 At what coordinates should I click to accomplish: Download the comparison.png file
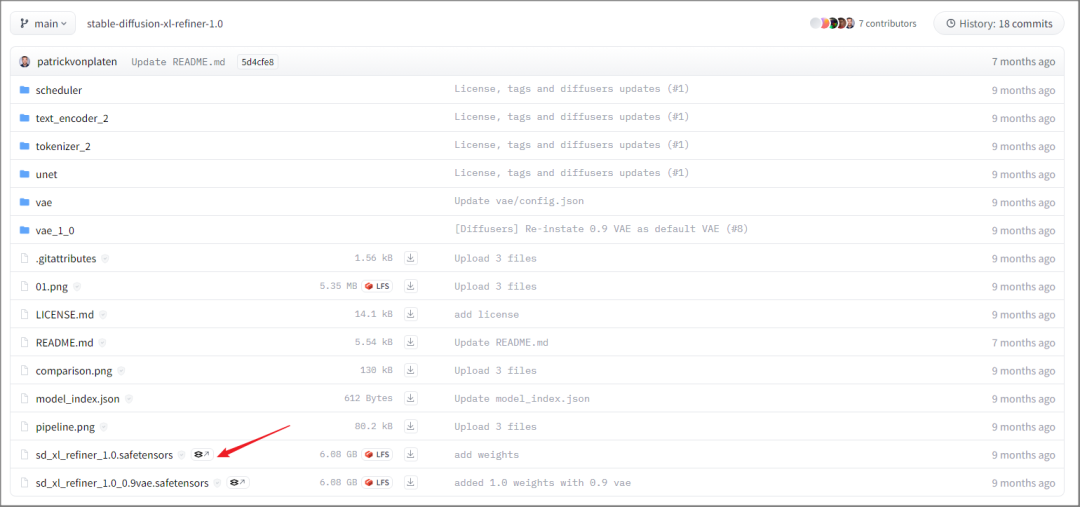(x=411, y=371)
